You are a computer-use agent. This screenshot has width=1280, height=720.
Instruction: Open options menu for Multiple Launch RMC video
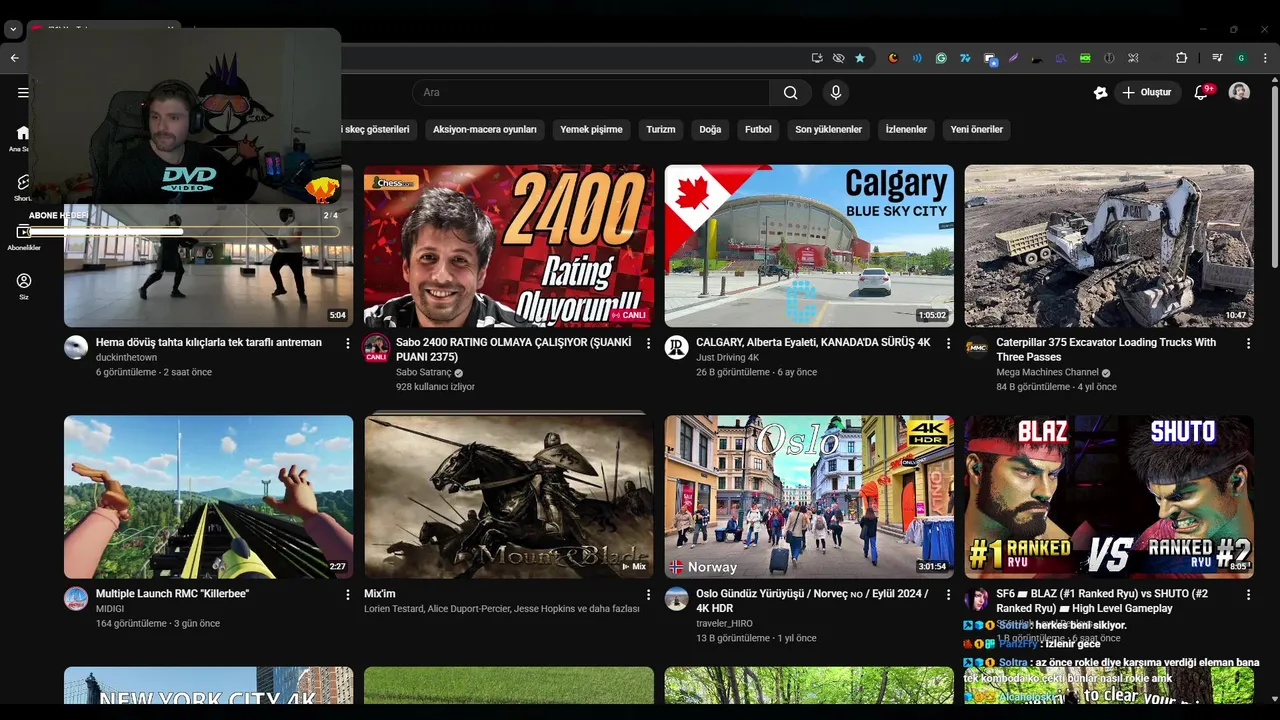click(x=348, y=594)
